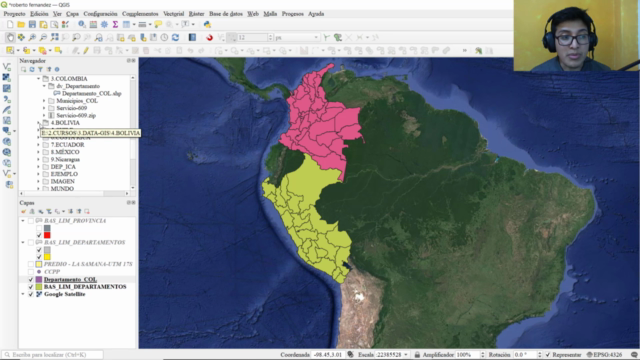Save the project with the floppy disk icon
Viewport: 640px width, 360px height.
click(32, 25)
